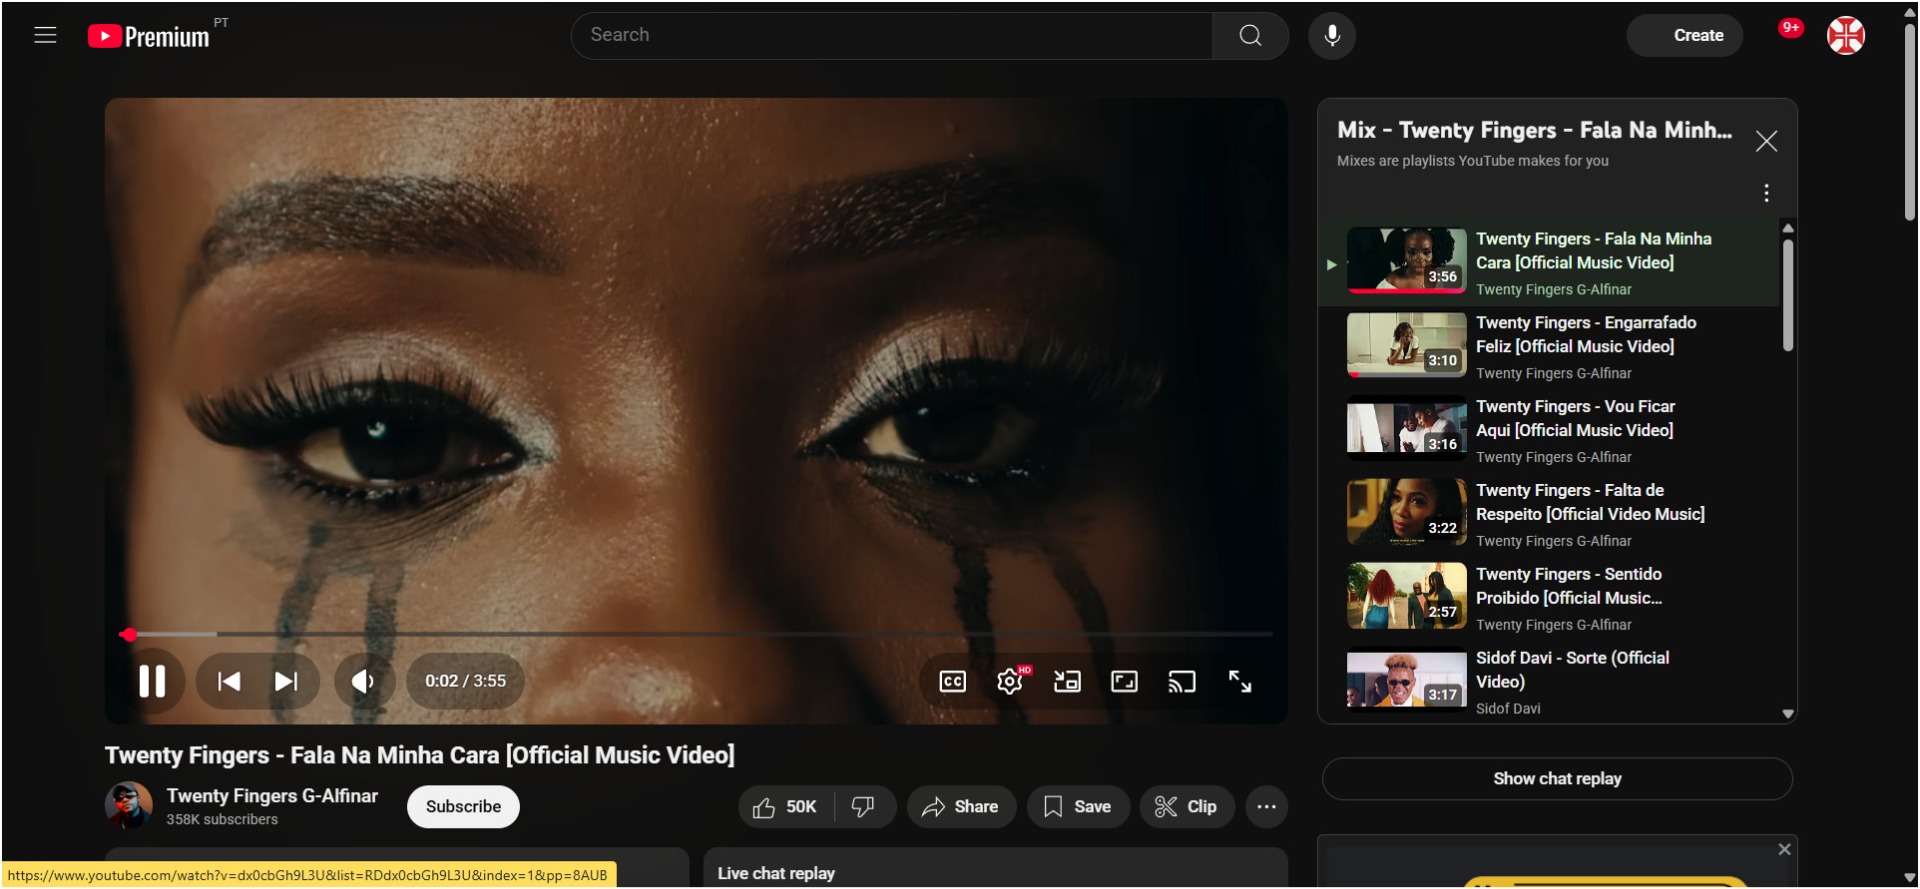Cast video to TV
Screen dimensions: 1920x889
click(1182, 681)
